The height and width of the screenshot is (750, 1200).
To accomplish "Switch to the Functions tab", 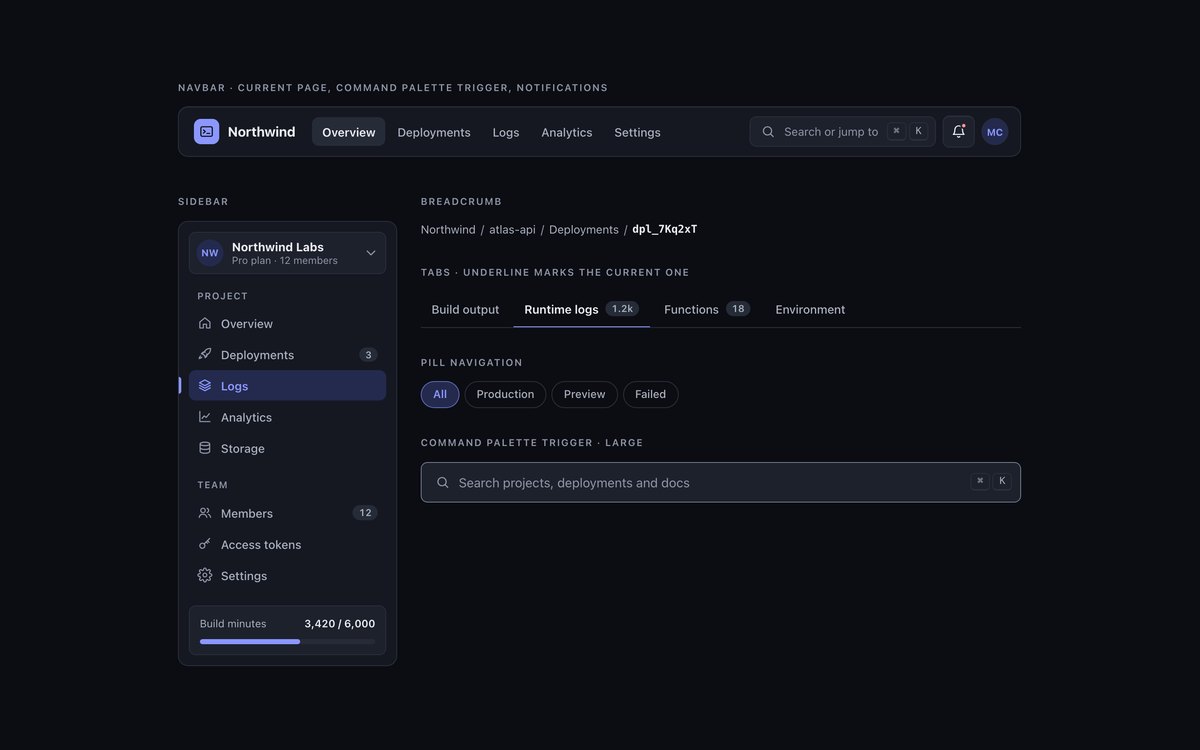I will 707,310.
